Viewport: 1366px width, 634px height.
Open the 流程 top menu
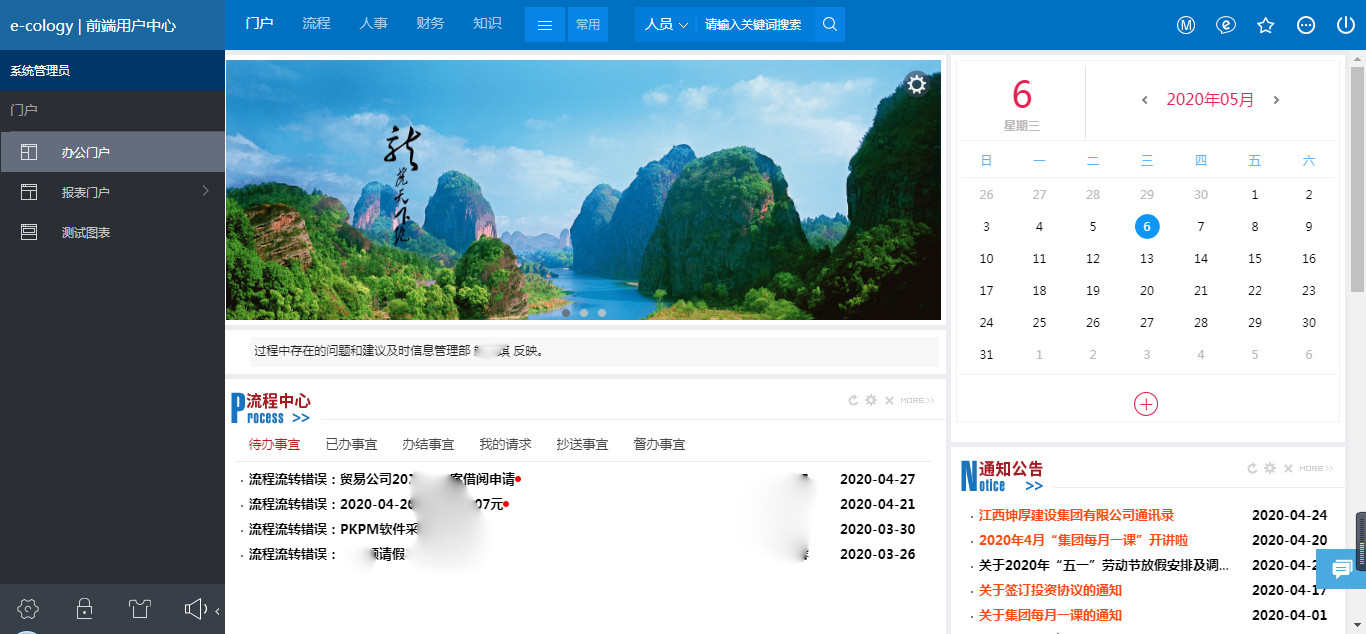pyautogui.click(x=316, y=24)
